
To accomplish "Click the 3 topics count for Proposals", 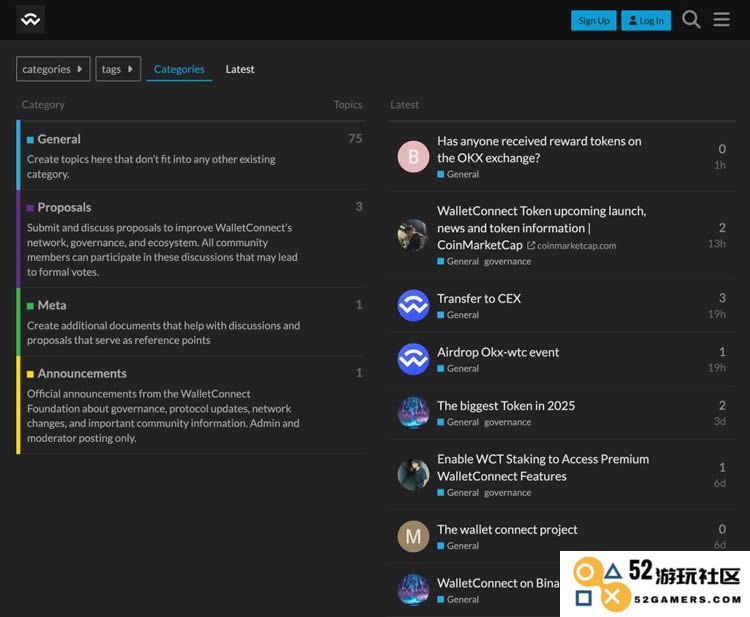I will coord(359,207).
